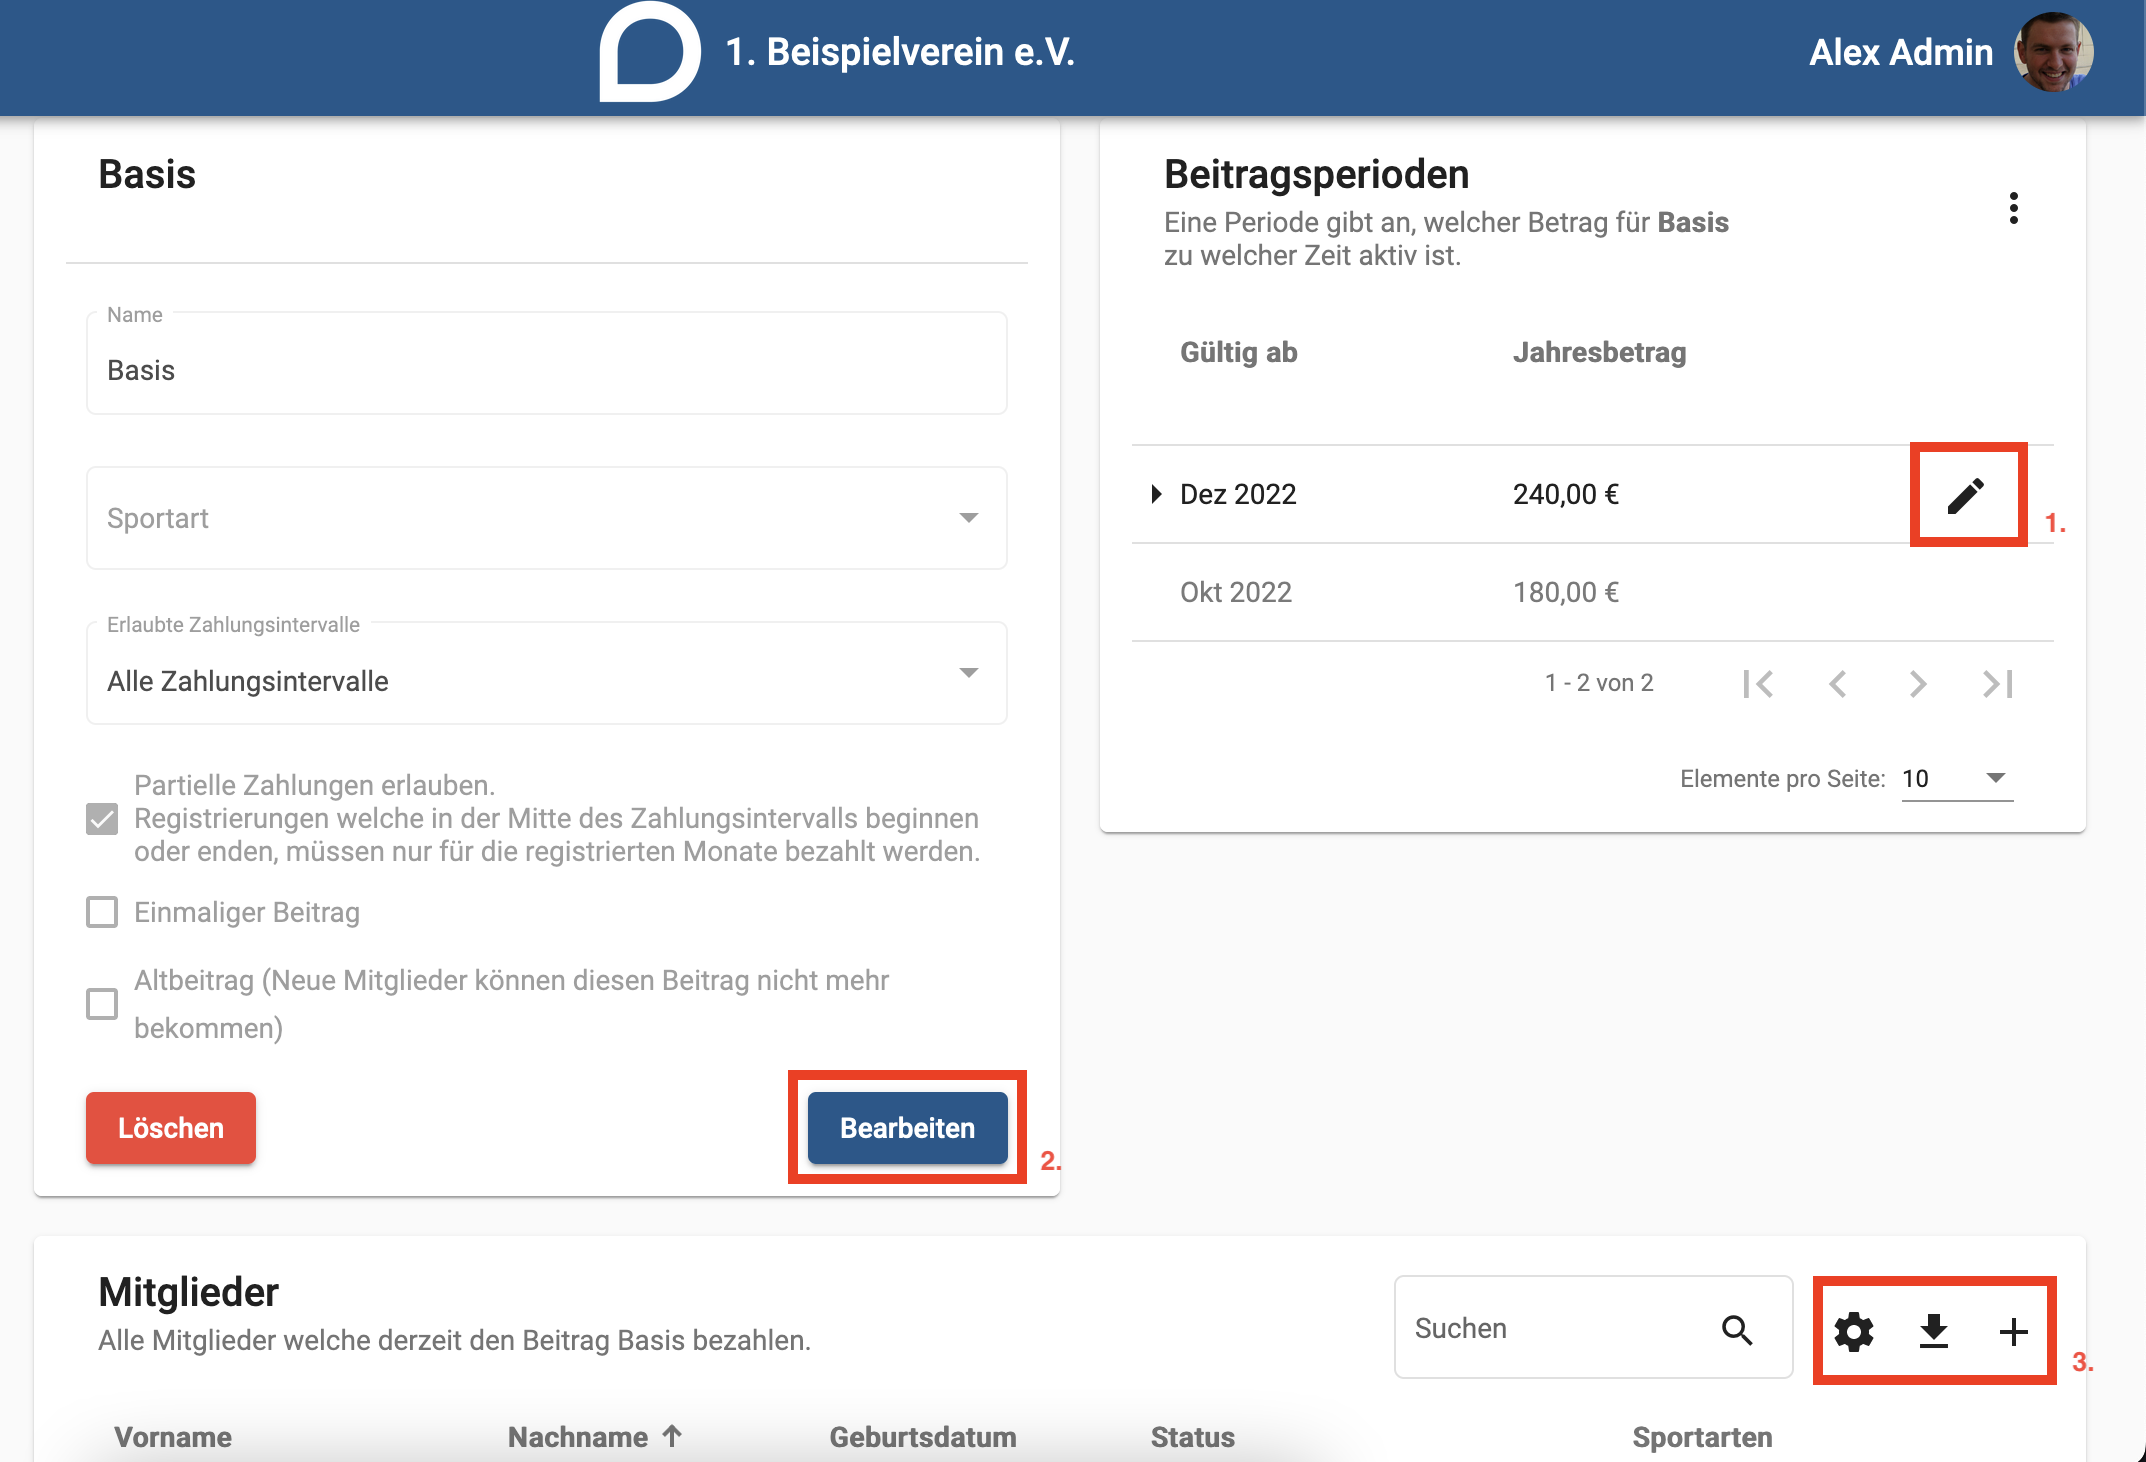Click the 1 - 2 von 2 label
The height and width of the screenshot is (1462, 2146).
pos(1599,683)
